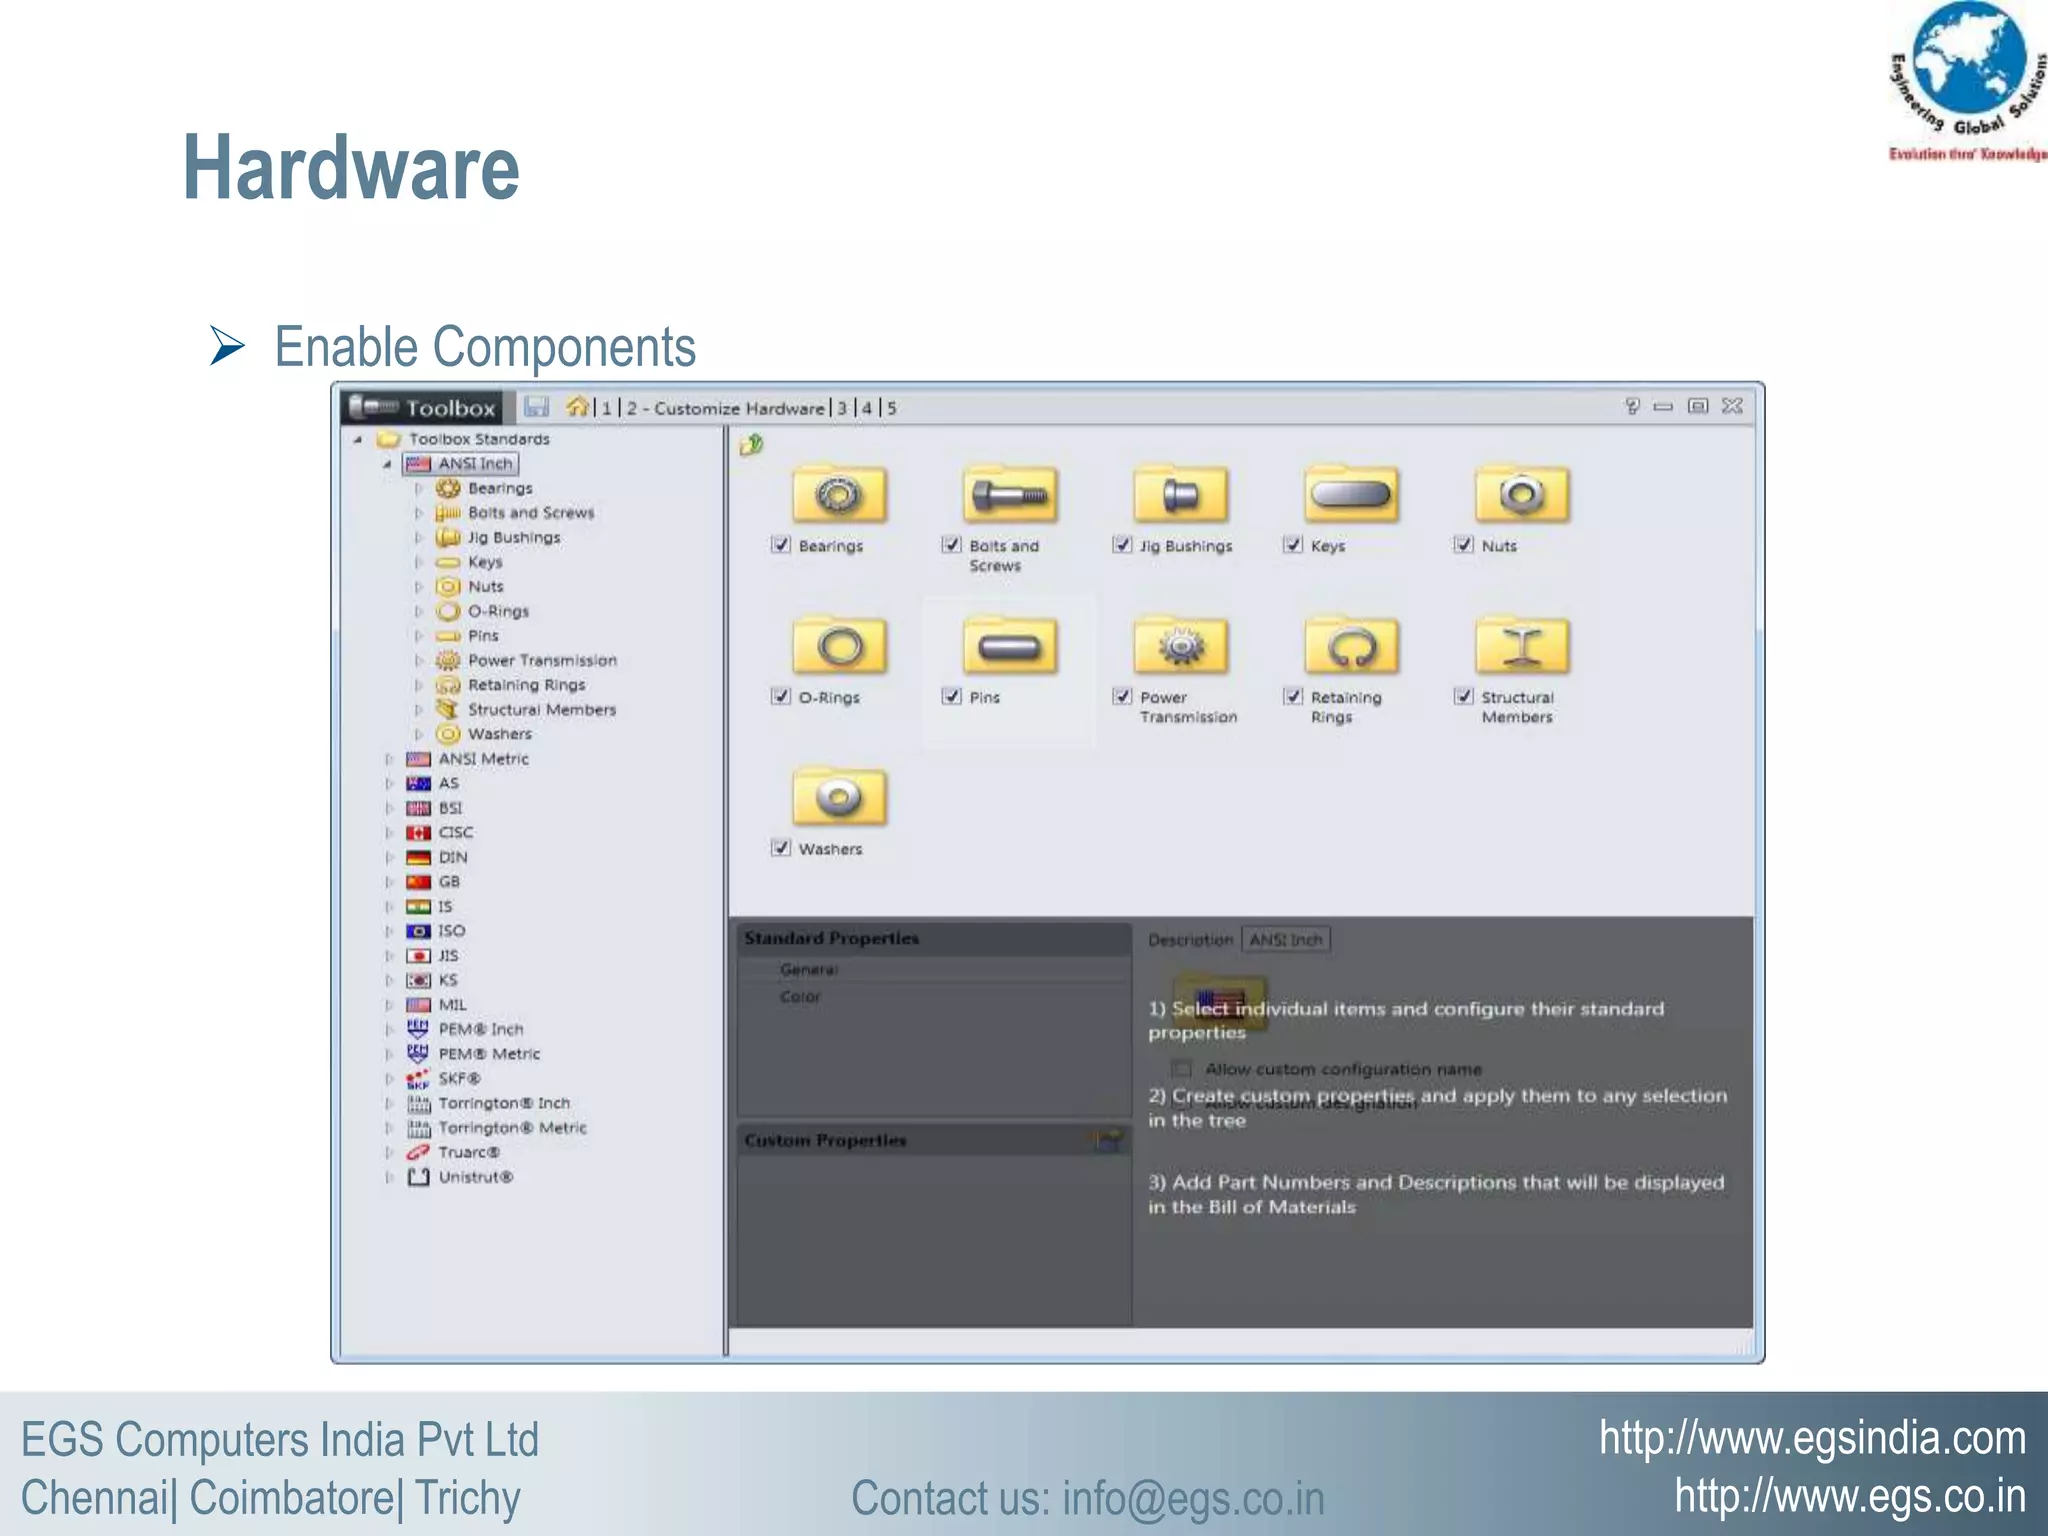2048x1536 pixels.
Task: Open the Power Transmission folder icon
Action: (1180, 646)
